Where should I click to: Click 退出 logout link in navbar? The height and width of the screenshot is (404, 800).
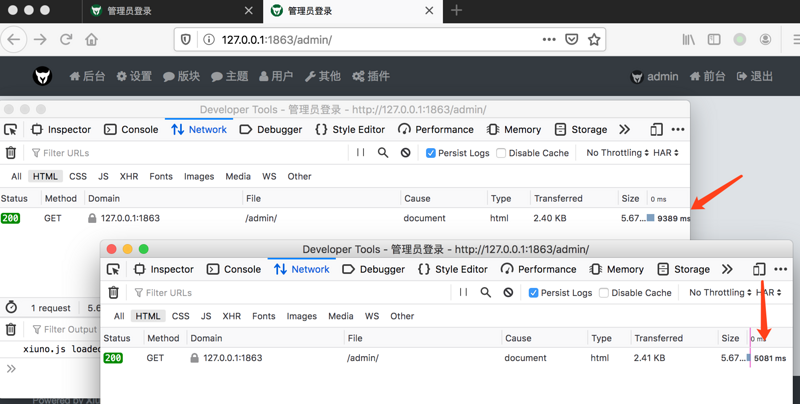pyautogui.click(x=755, y=77)
